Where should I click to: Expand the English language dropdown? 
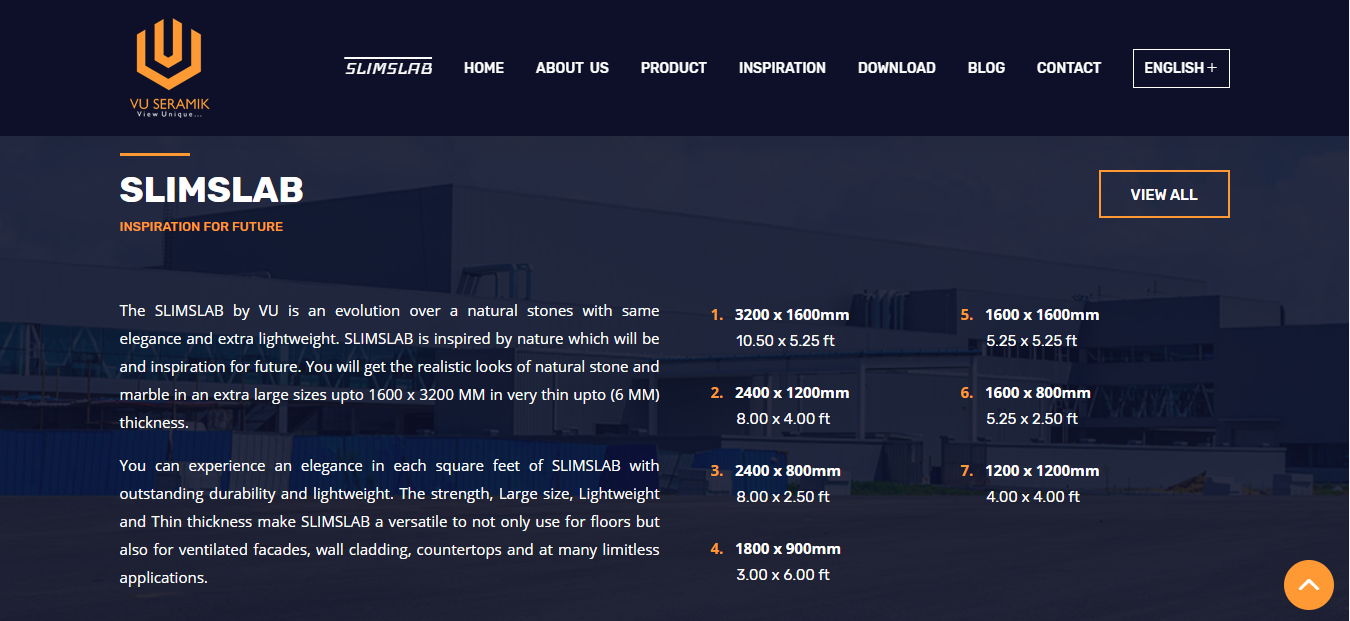(x=1181, y=68)
